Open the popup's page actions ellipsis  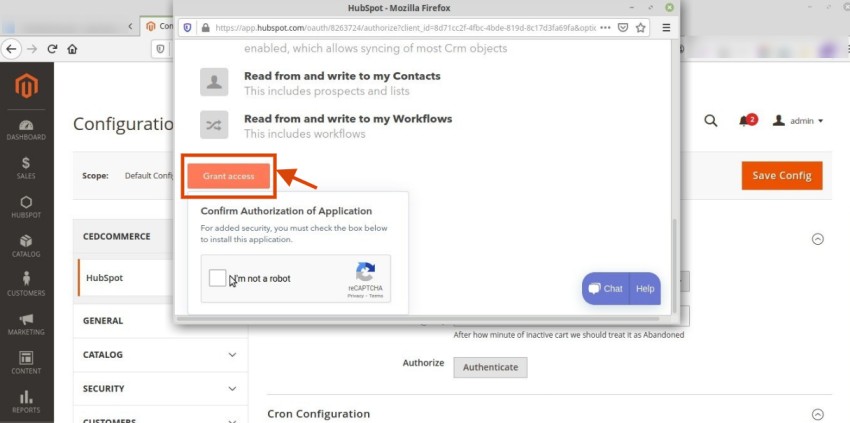(x=606, y=28)
